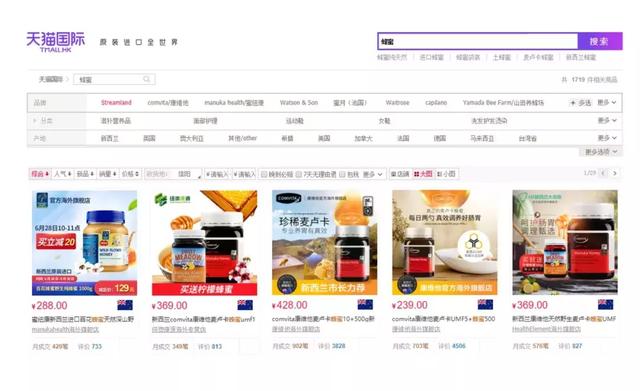Sort results by 价格 price
640x391 pixels.
(130, 174)
